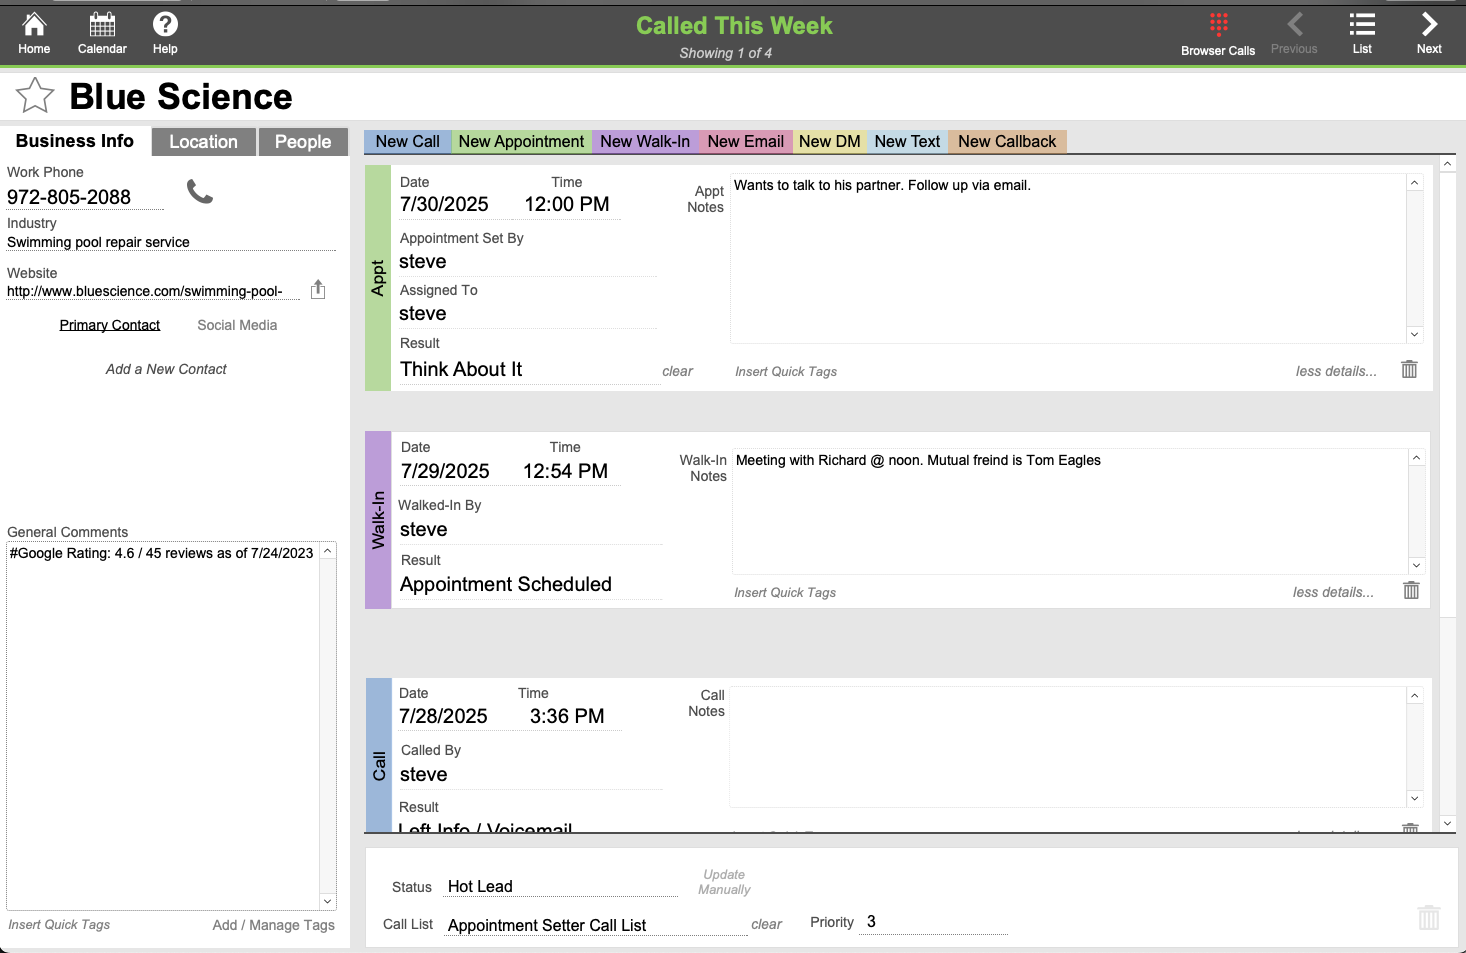
Task: Click the Appt Notes text box
Action: [1068, 259]
